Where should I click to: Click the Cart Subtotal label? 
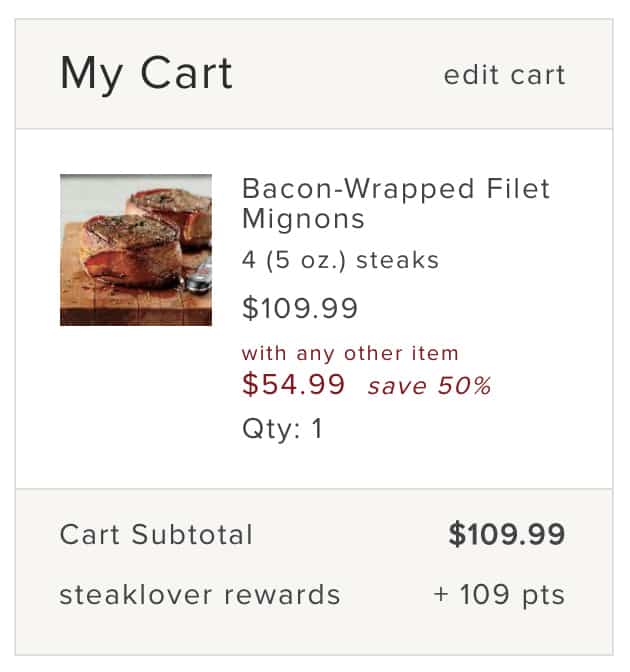156,534
